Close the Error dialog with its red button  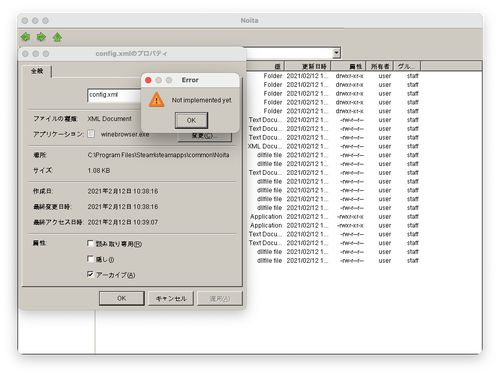pos(148,80)
